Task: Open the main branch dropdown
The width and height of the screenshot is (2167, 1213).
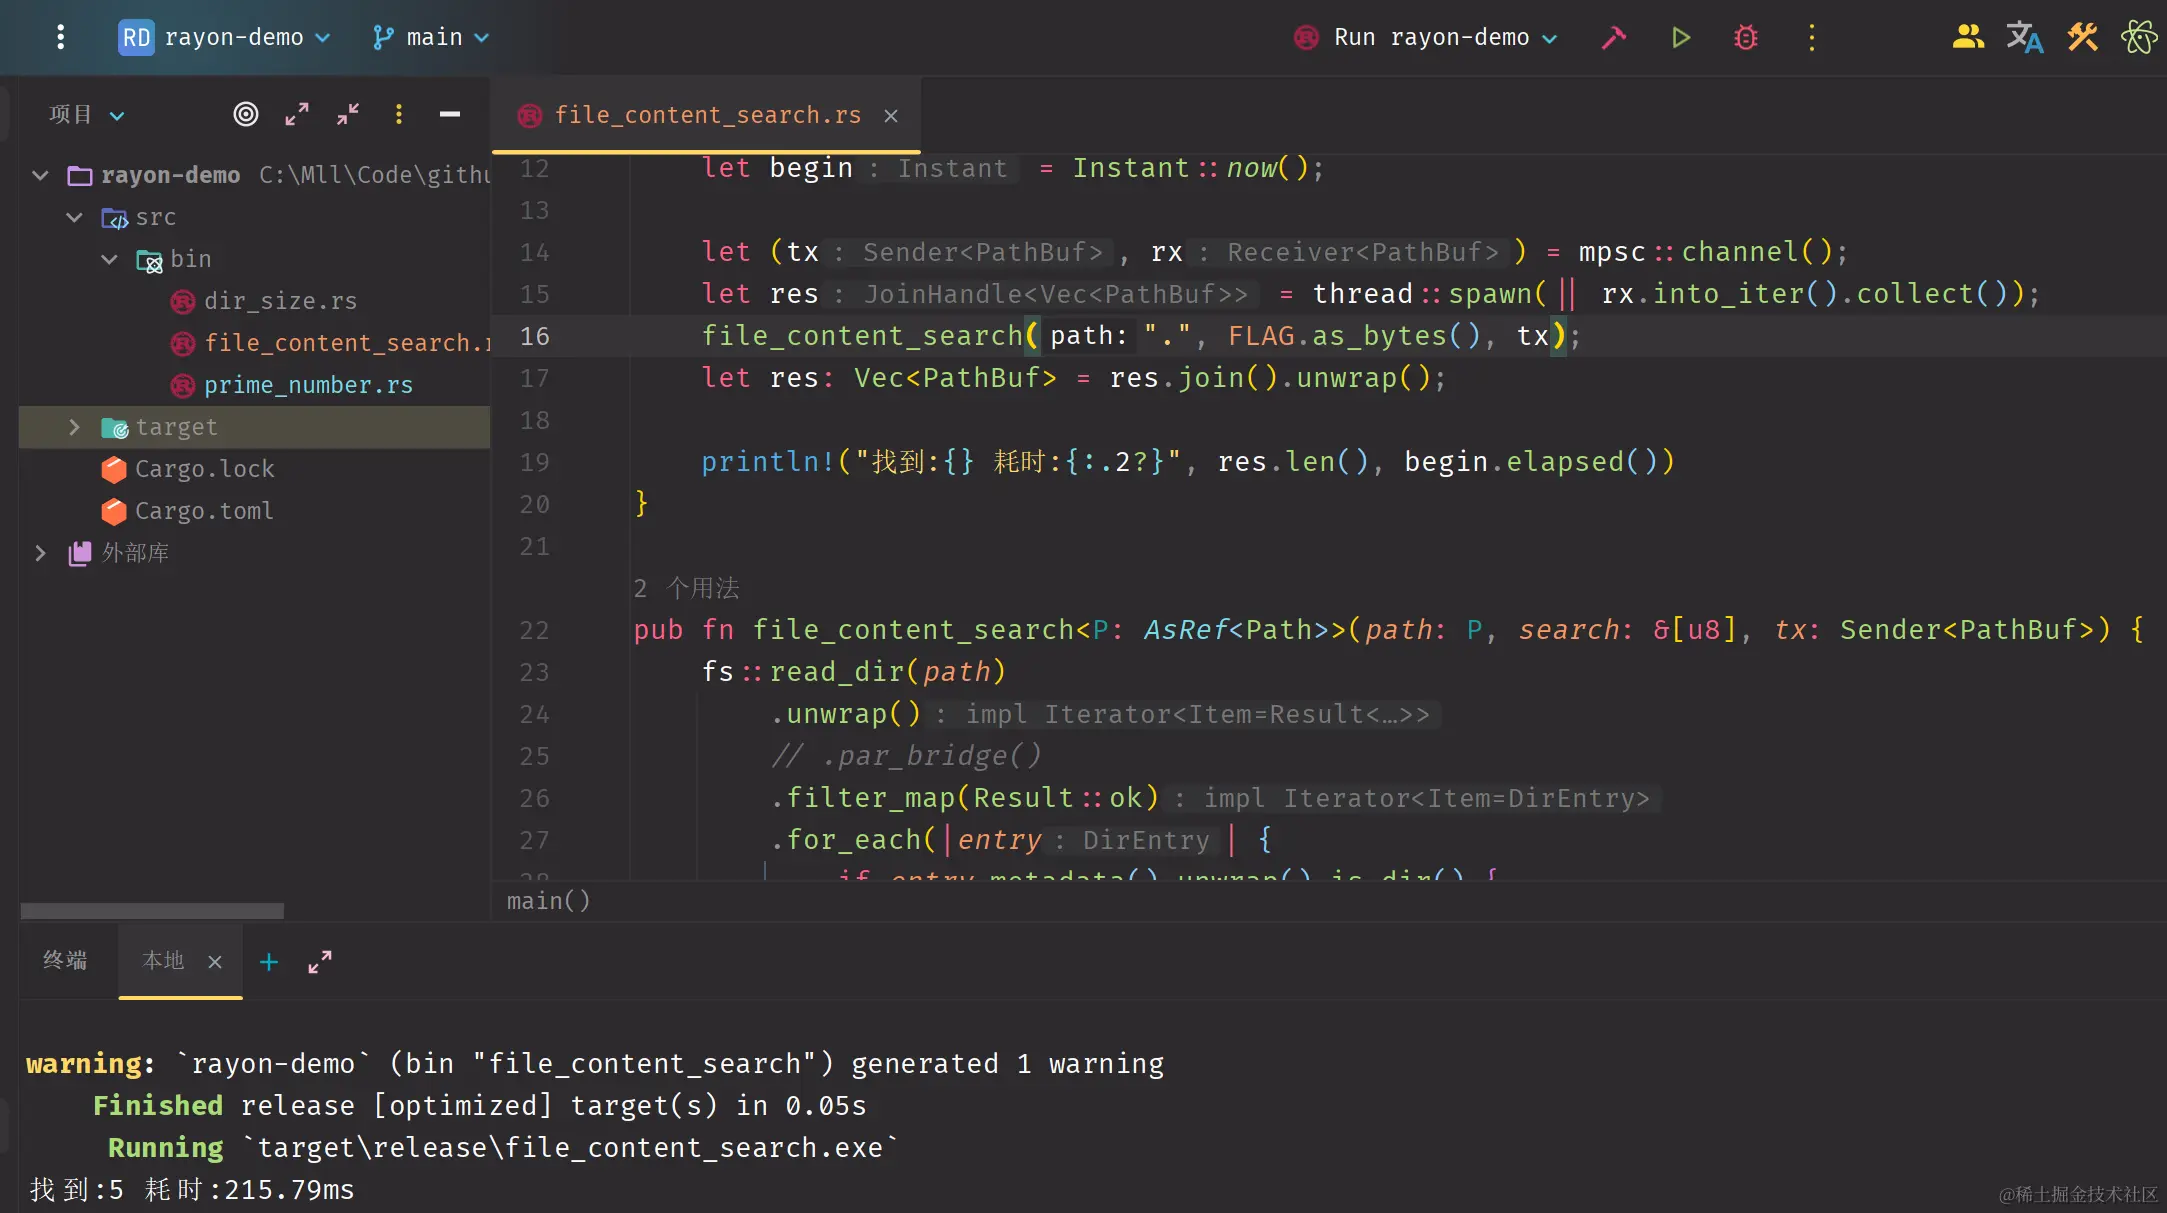Action: click(x=432, y=38)
